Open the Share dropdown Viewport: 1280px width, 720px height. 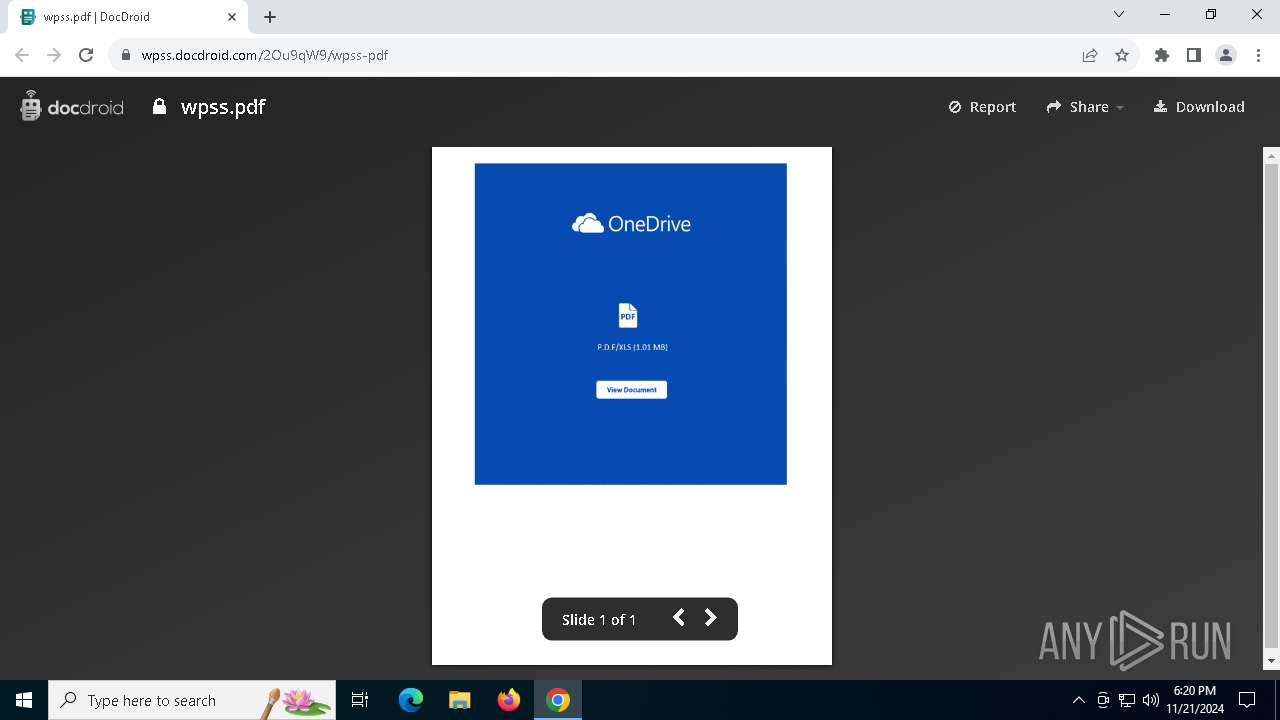(x=1085, y=107)
